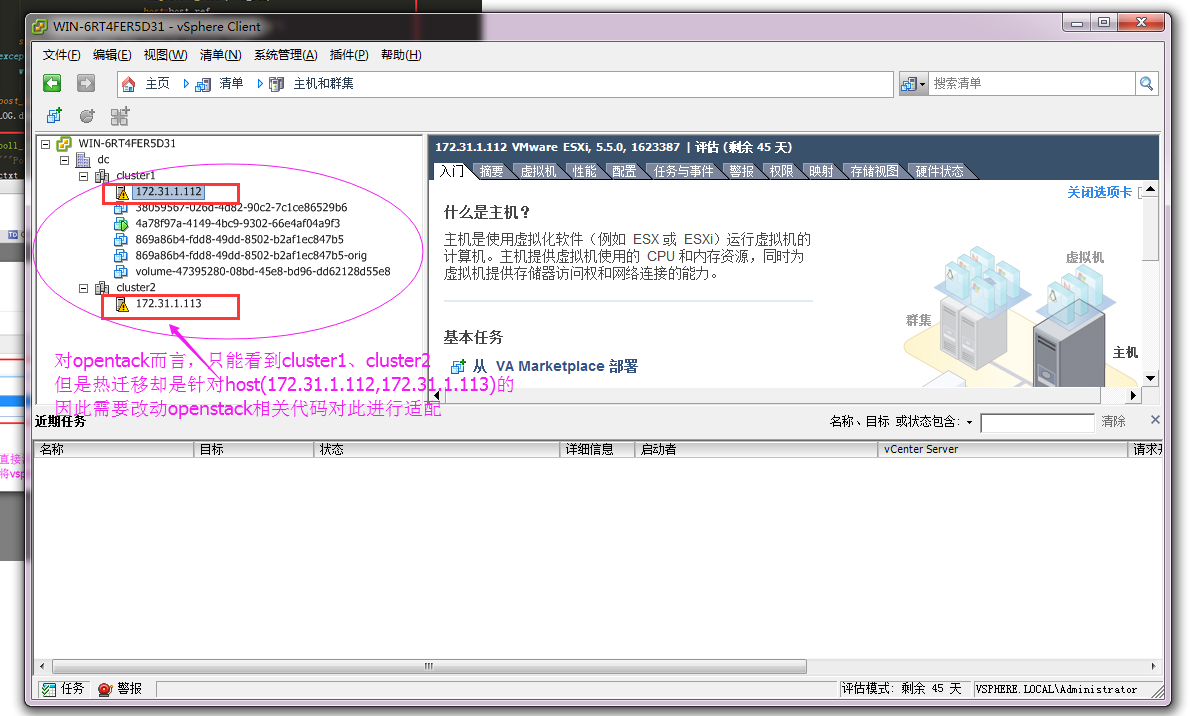Go back with the green back arrow
The image size is (1194, 716).
click(52, 83)
